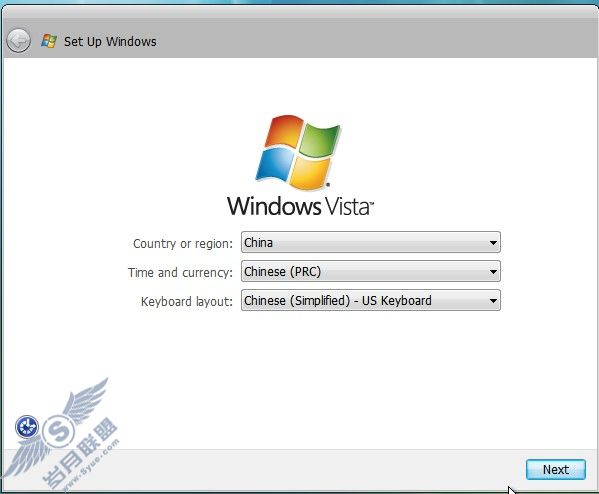This screenshot has height=494, width=599.
Task: Click the 'Time and currency:' label
Action: [180, 272]
